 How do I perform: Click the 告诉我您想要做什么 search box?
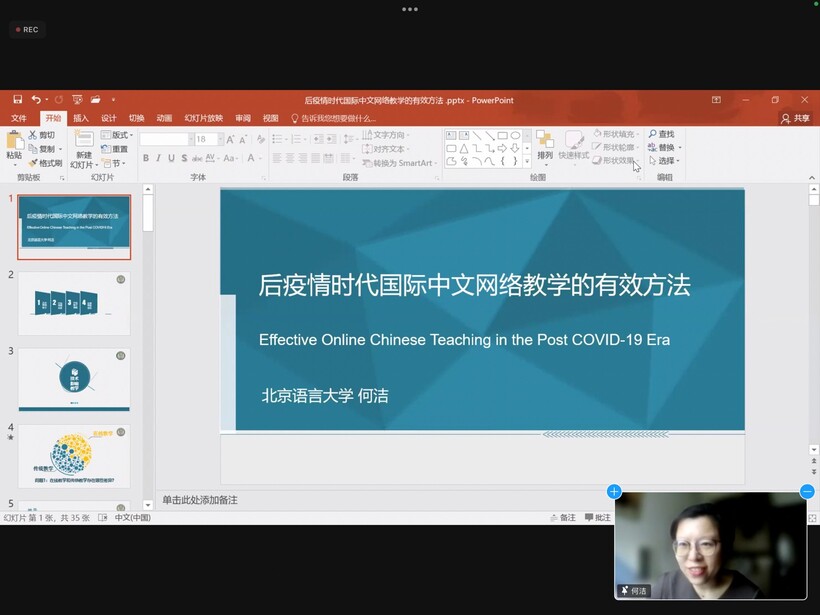point(334,118)
